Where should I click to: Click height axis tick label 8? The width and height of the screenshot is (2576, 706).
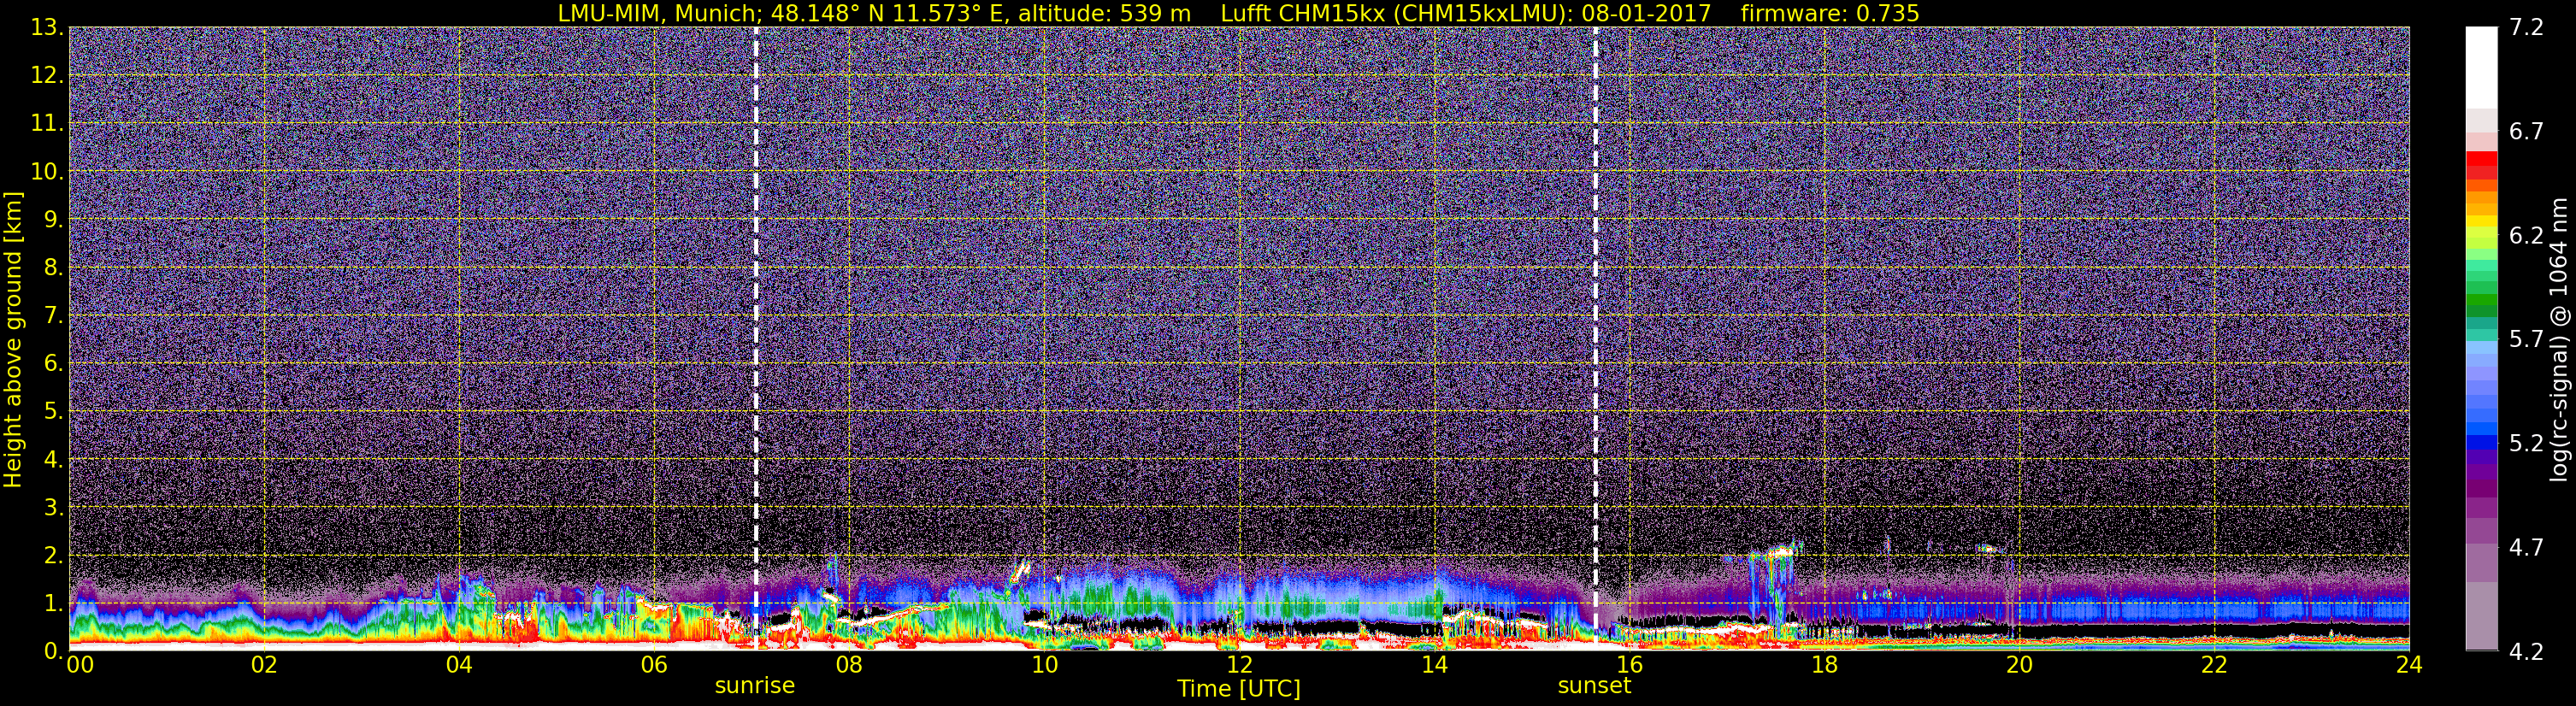pyautogui.click(x=53, y=268)
